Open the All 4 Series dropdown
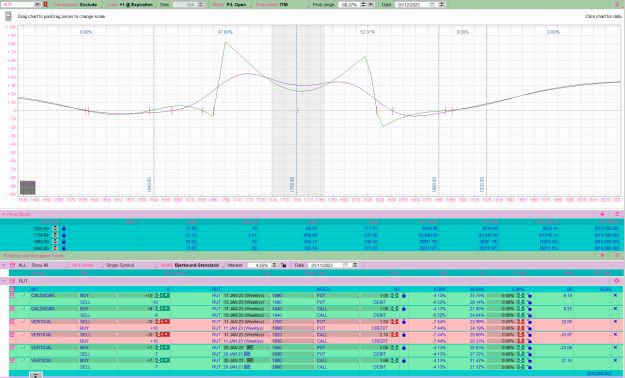Screen dimensions: 625x378 [x=85, y=265]
